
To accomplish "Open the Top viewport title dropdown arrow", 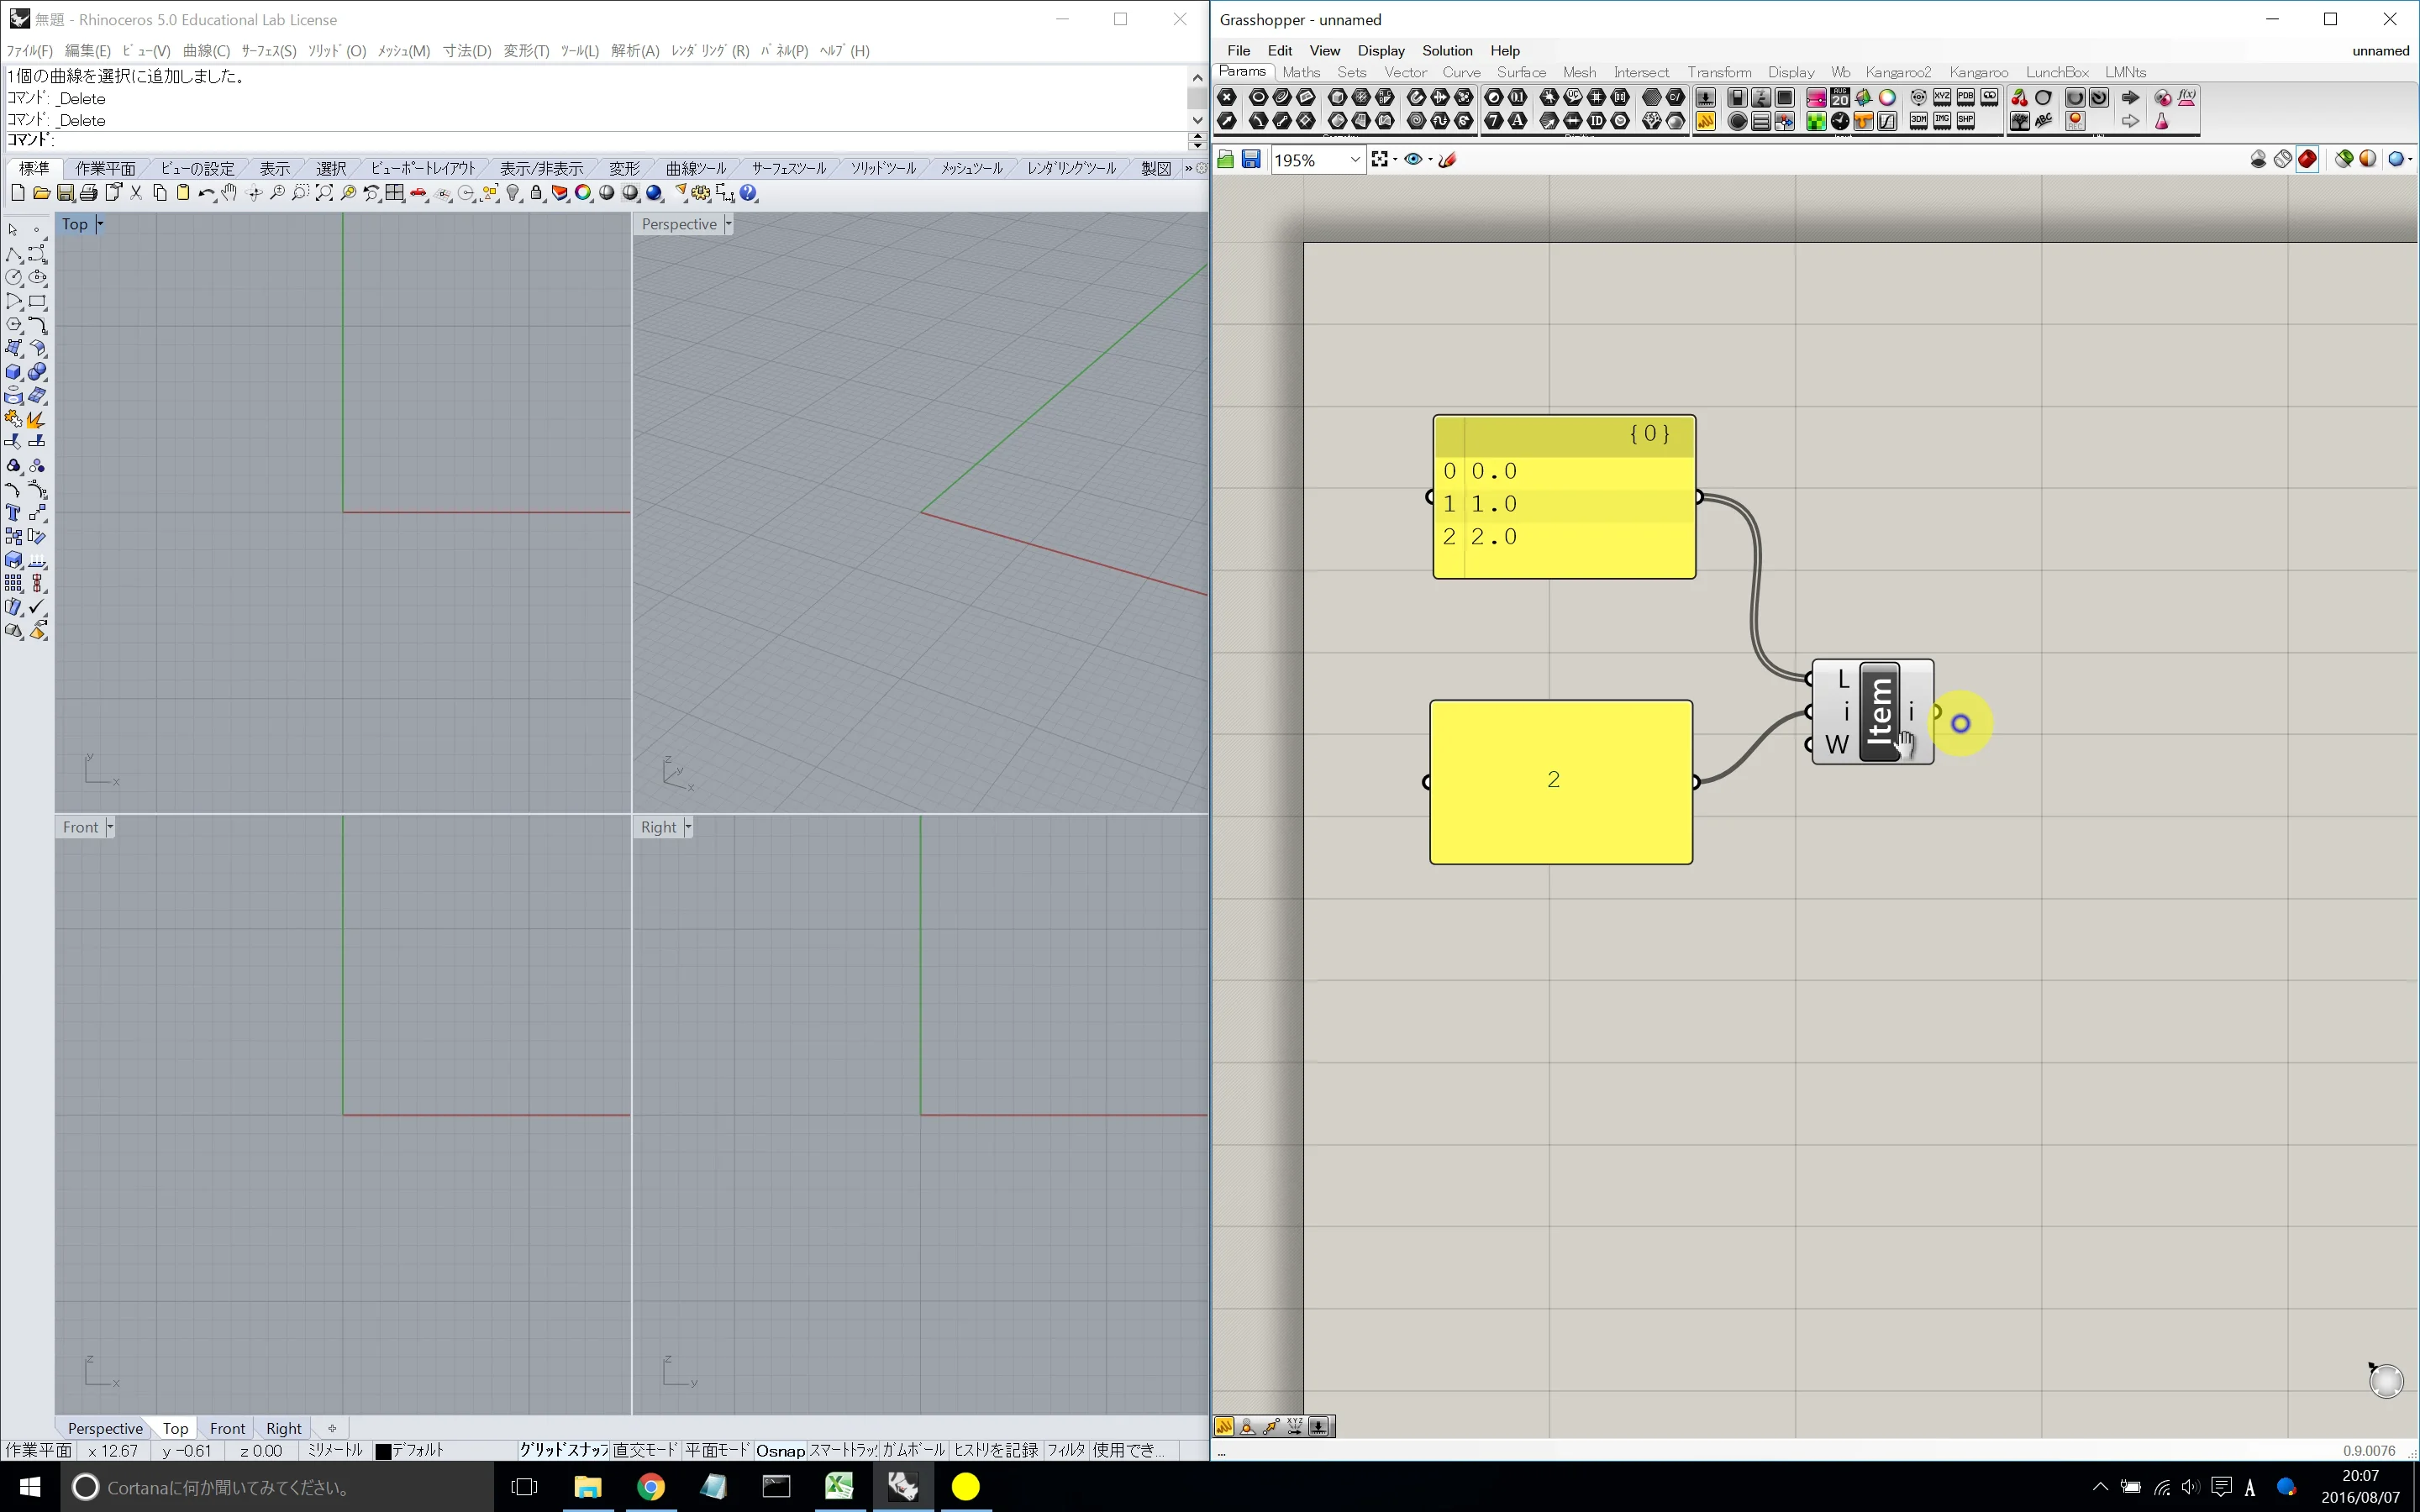I will pyautogui.click(x=99, y=224).
